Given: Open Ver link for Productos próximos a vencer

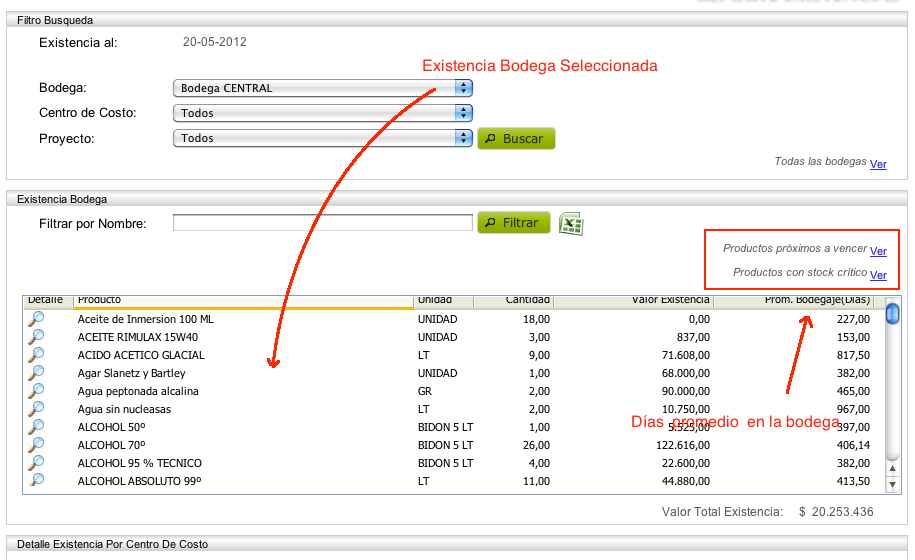Looking at the screenshot, I should [878, 251].
